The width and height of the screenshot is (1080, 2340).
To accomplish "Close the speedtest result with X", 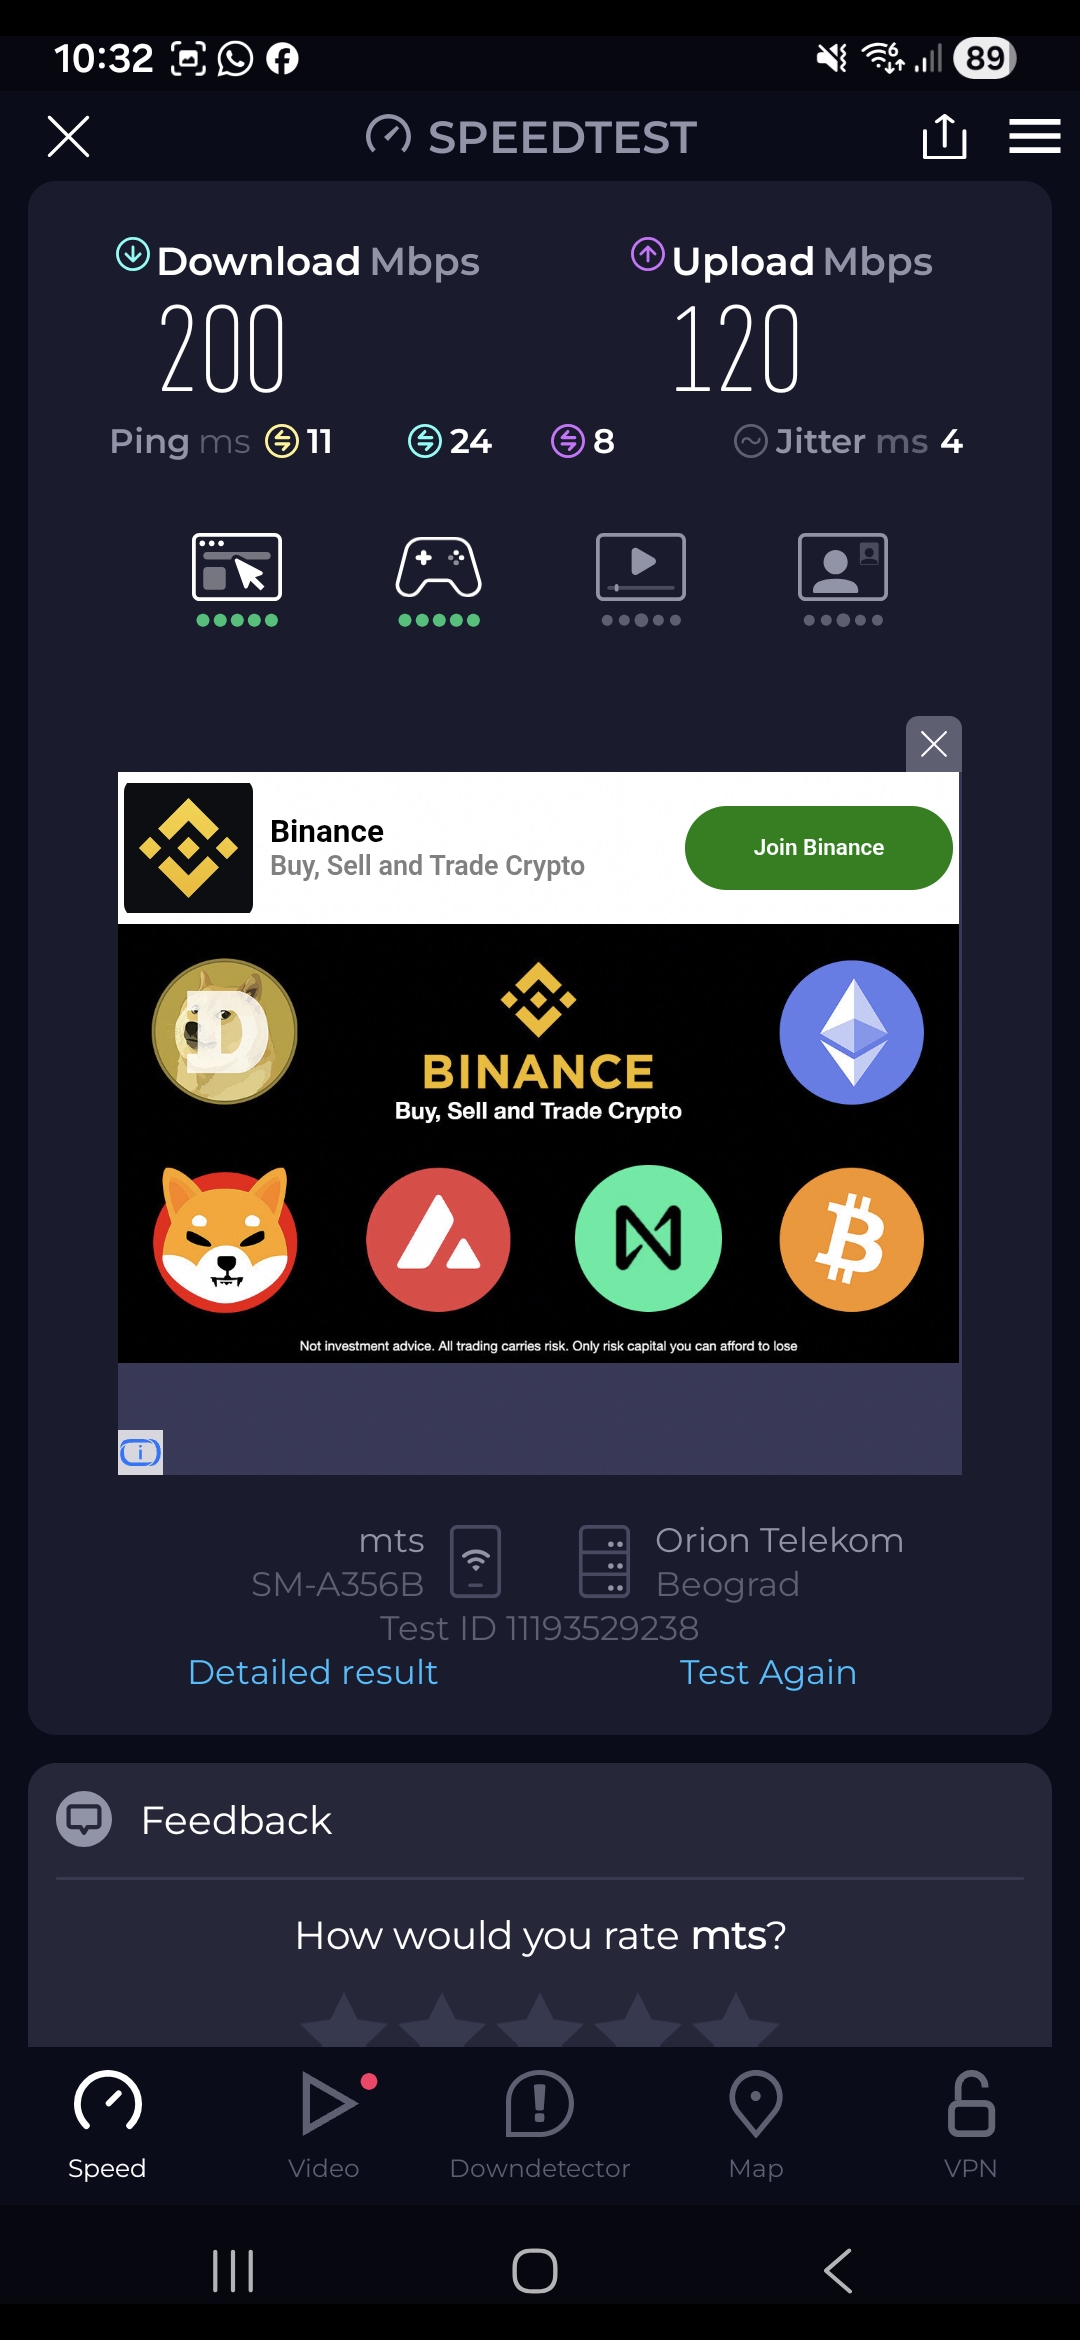I will tap(68, 136).
